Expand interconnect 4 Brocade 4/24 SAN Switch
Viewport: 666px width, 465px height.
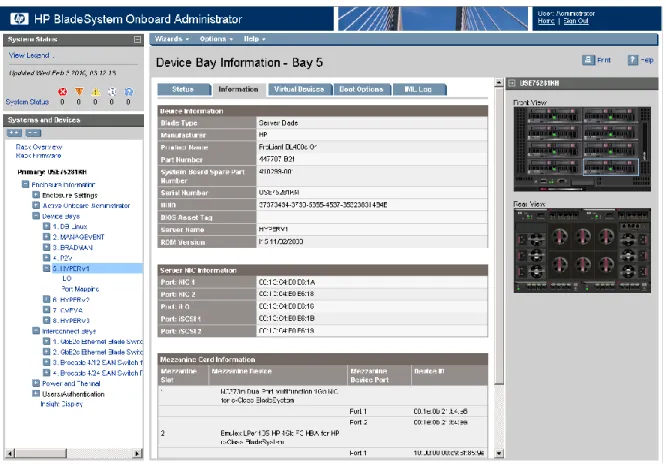(x=46, y=372)
